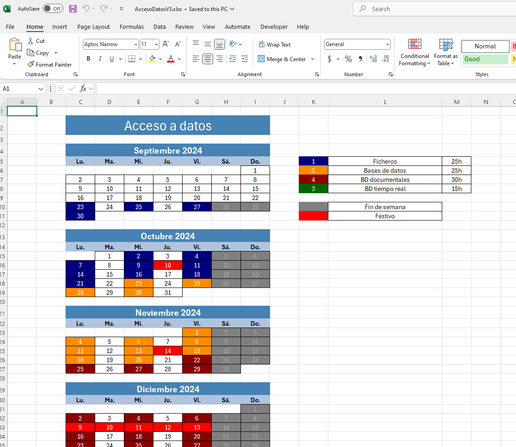The height and width of the screenshot is (447, 516).
Task: Choose Top Align icon
Action: click(x=196, y=44)
